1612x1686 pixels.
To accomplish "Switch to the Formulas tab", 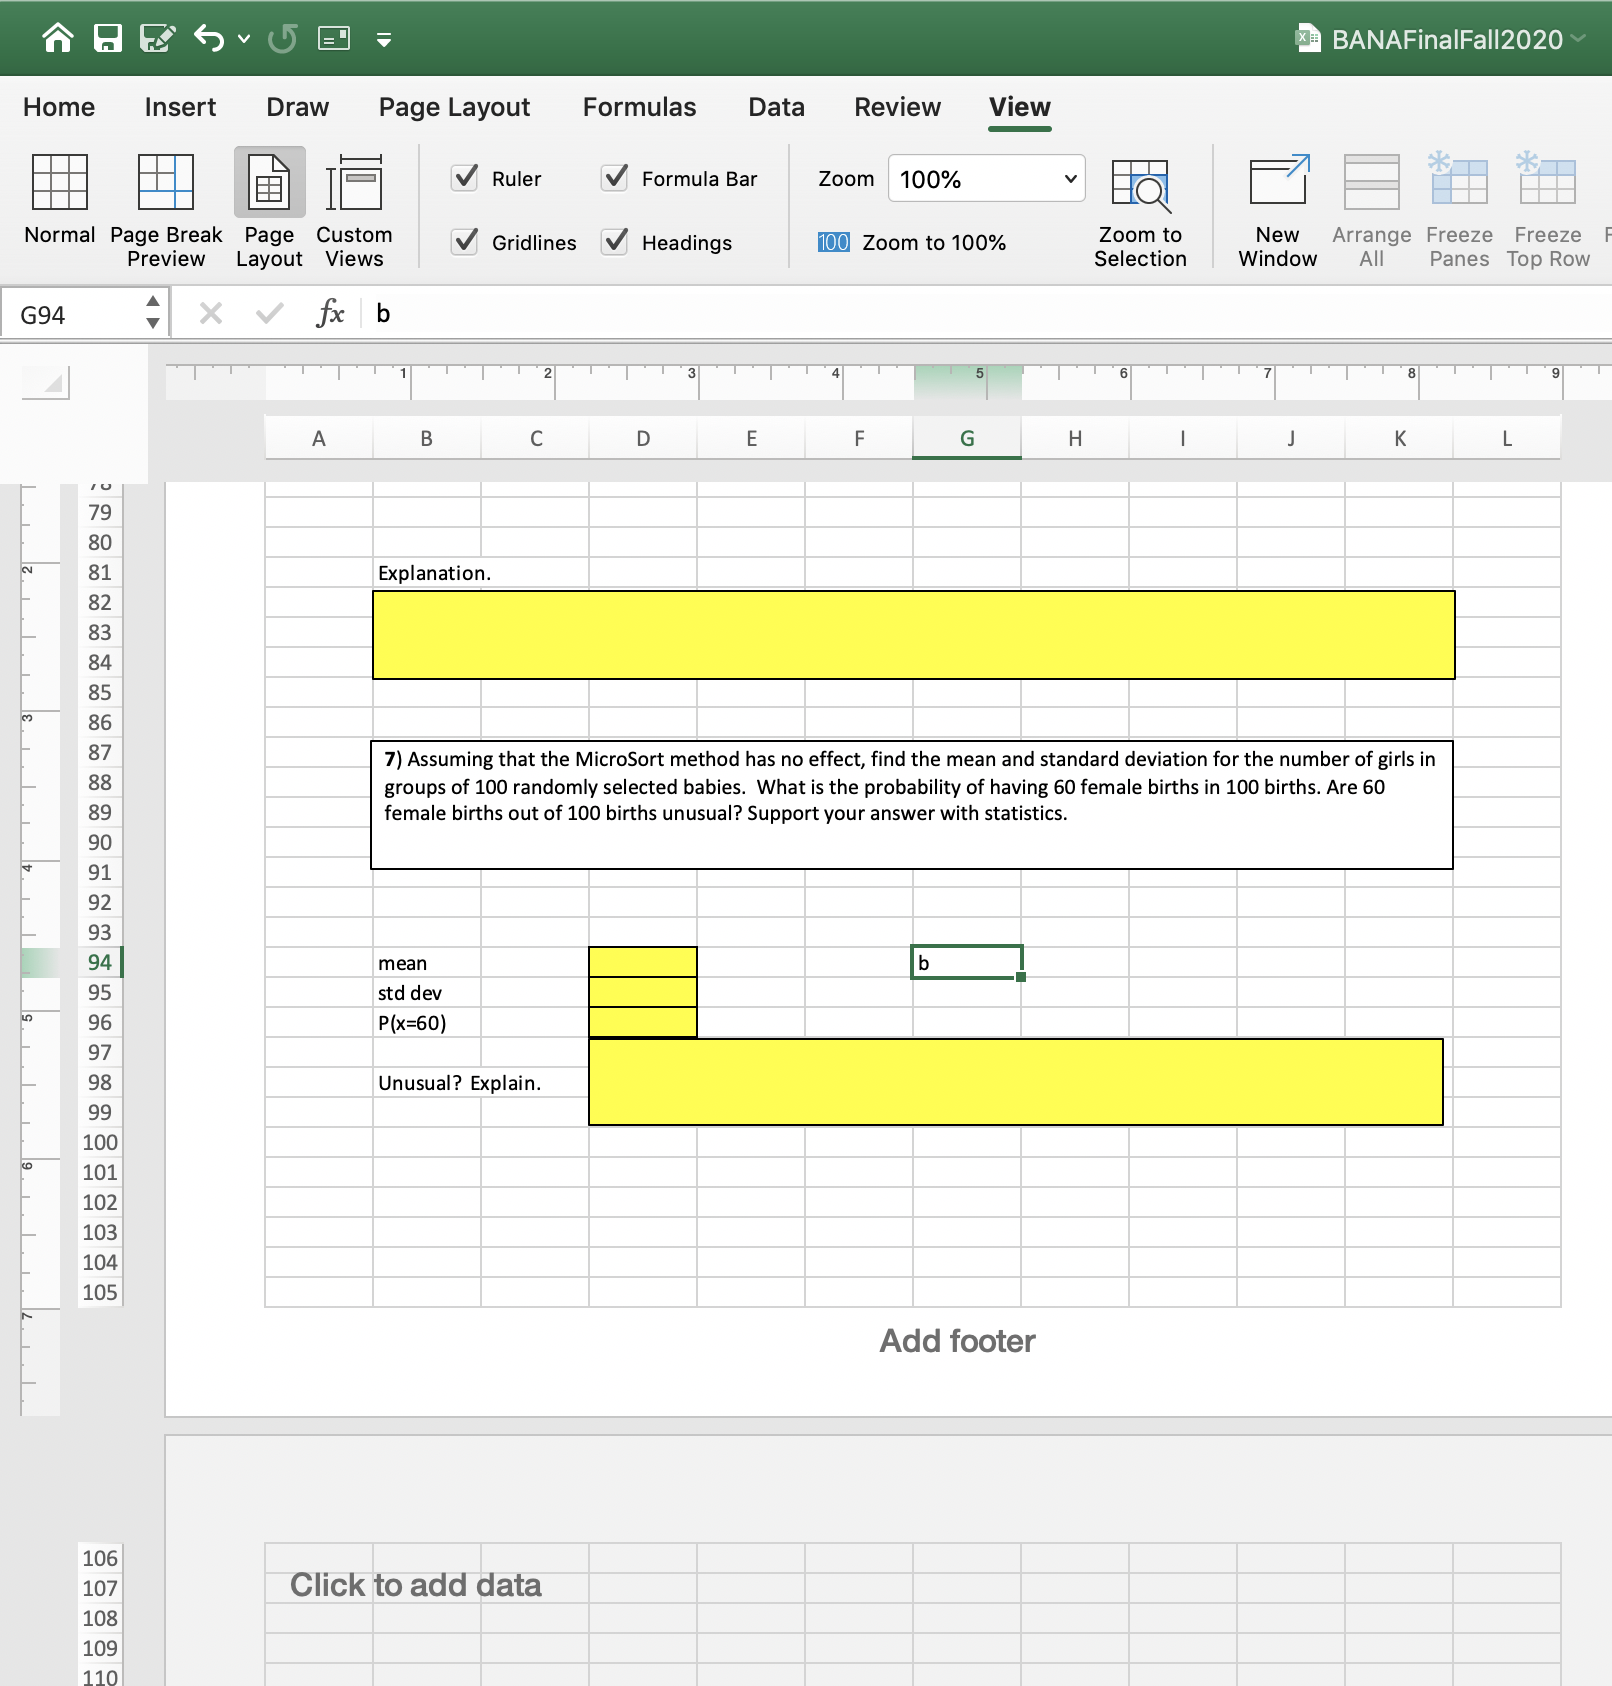I will tap(639, 107).
